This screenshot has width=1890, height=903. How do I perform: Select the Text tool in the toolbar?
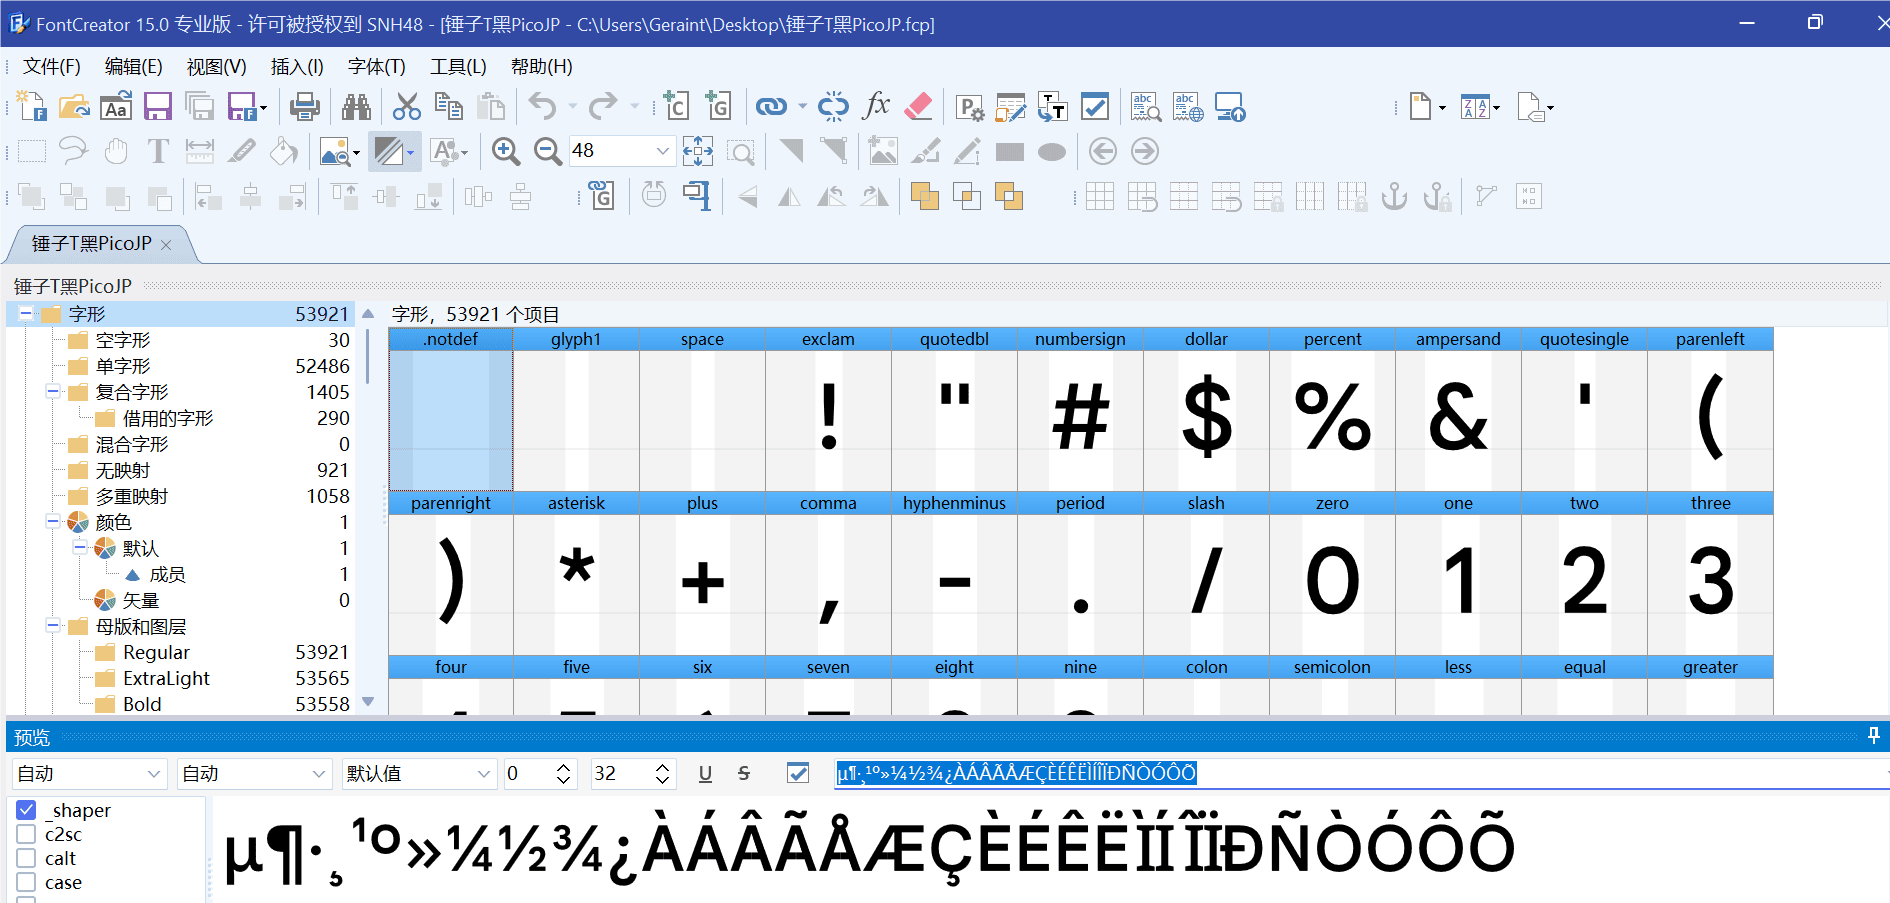157,151
